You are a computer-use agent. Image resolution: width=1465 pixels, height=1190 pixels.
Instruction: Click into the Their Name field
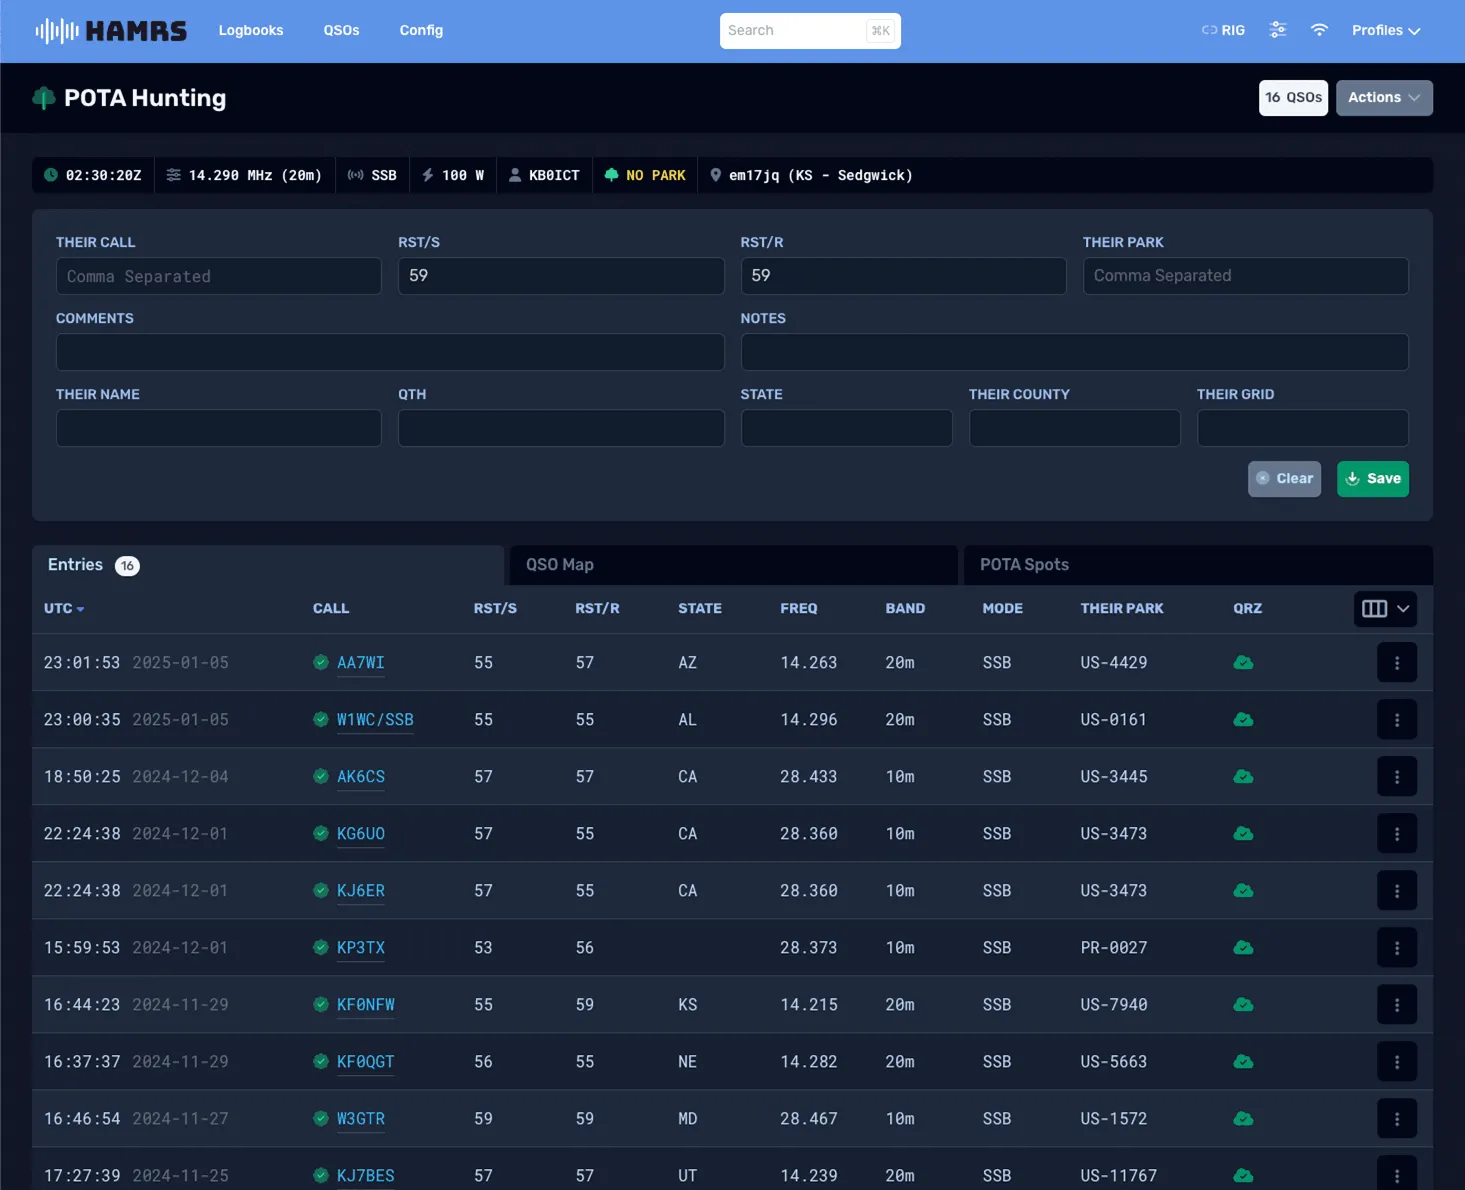[219, 428]
